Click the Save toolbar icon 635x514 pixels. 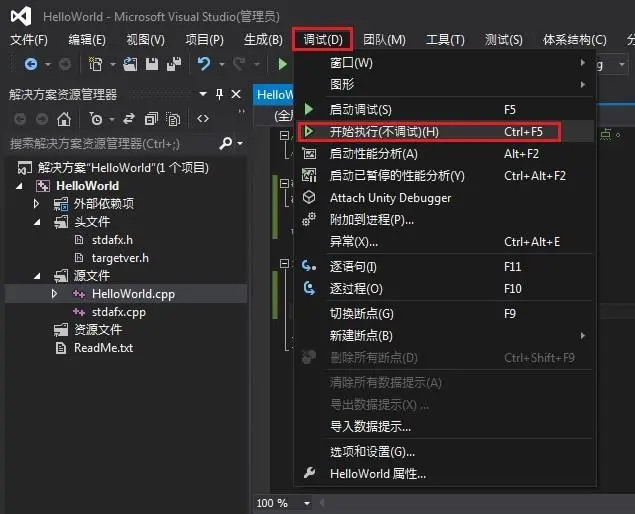tap(152, 64)
